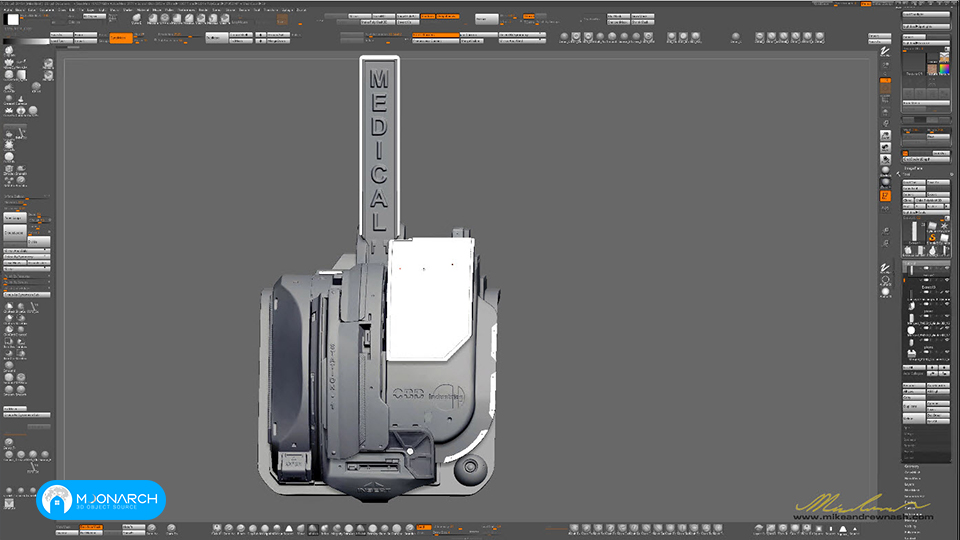Toggle the orange XYZ rotation button on right shelf

coord(885,196)
